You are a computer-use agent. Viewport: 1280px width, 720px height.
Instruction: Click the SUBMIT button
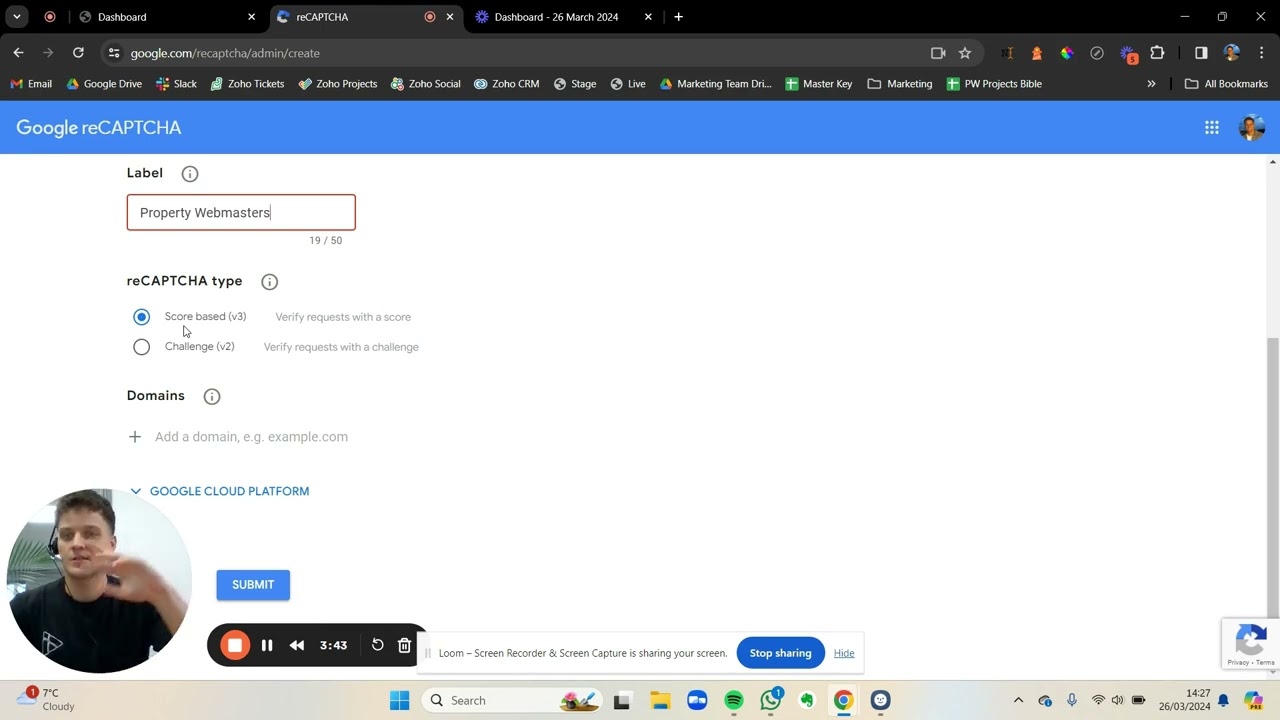tap(253, 585)
